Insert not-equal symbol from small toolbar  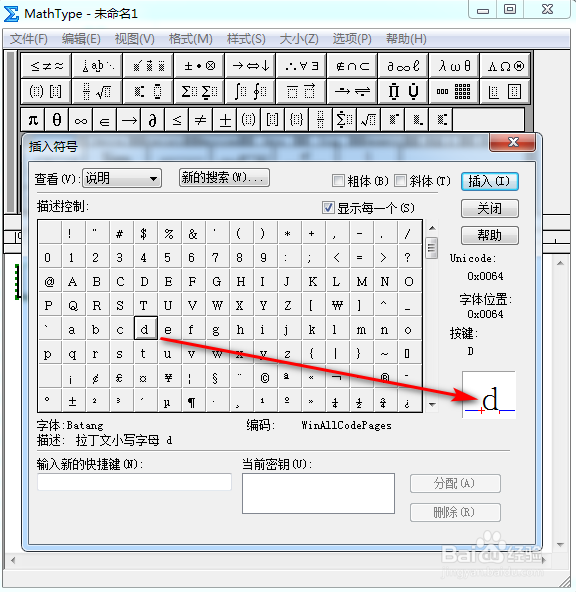pos(200,120)
